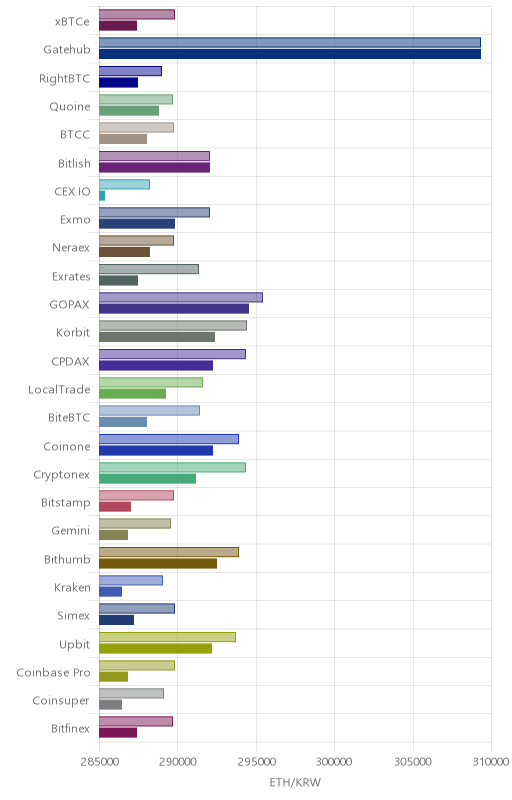Viewport: 512px width, 800px height.
Task: Select the olive green Upbit lower bar
Action: pos(155,648)
